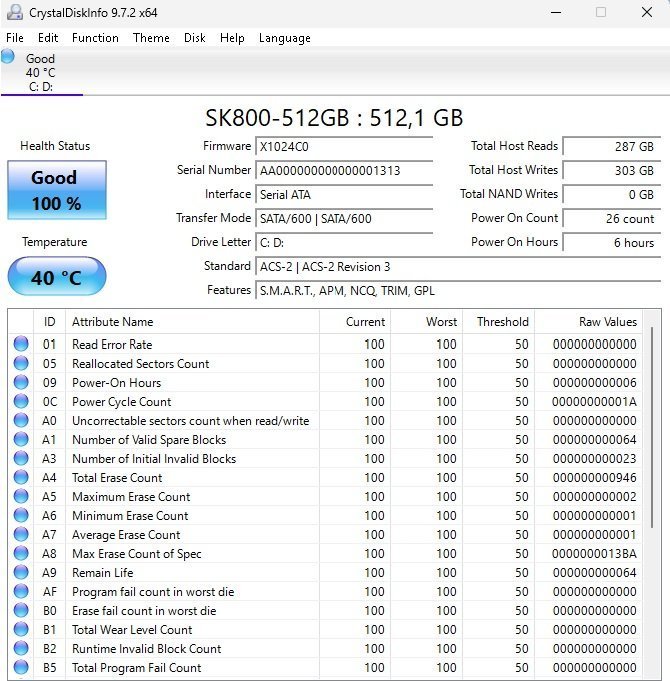Open the File menu
Viewport: 670px width, 681px height.
15,38
